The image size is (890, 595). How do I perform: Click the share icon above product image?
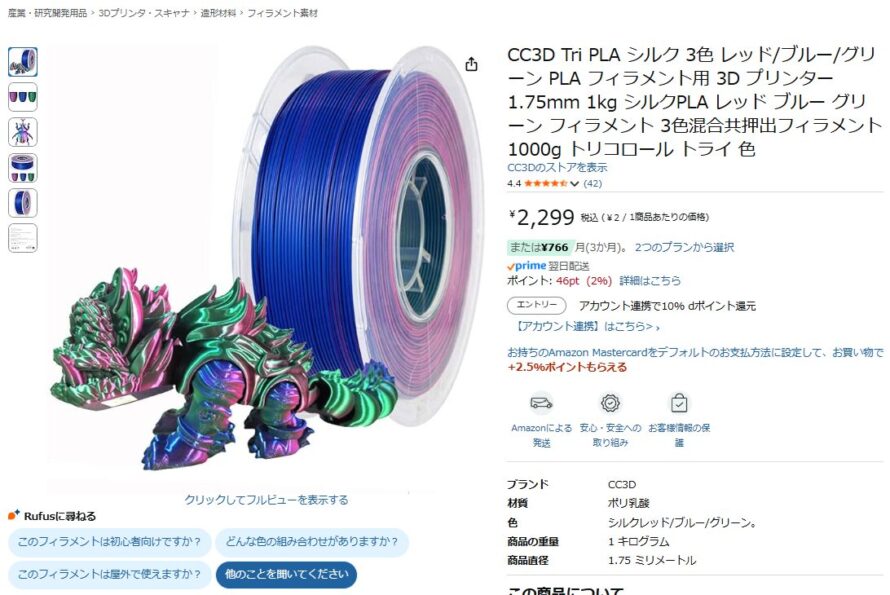(x=471, y=64)
